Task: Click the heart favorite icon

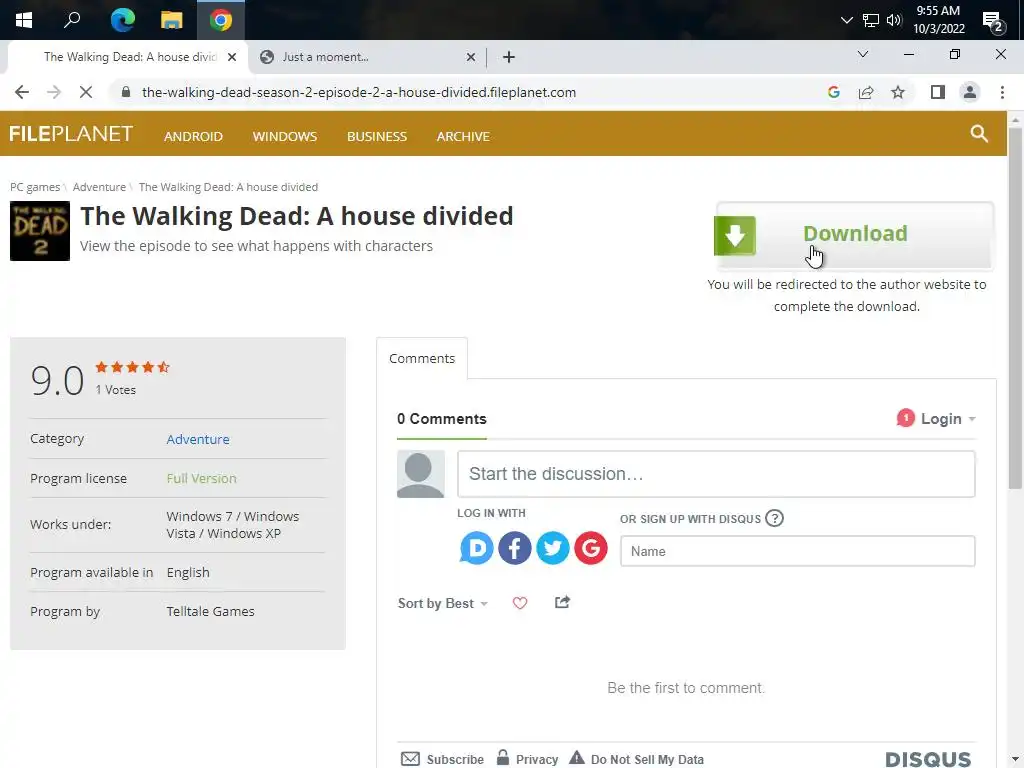Action: coord(520,603)
